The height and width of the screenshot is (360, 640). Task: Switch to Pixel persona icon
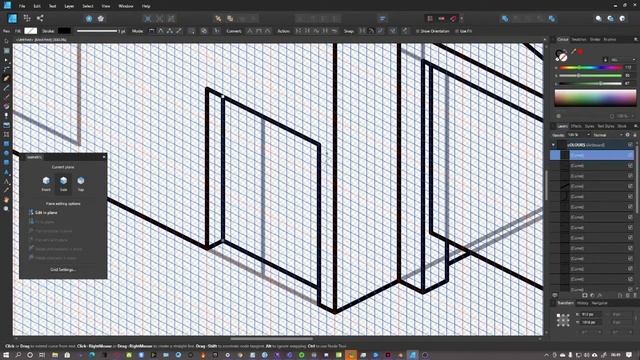pos(27,18)
